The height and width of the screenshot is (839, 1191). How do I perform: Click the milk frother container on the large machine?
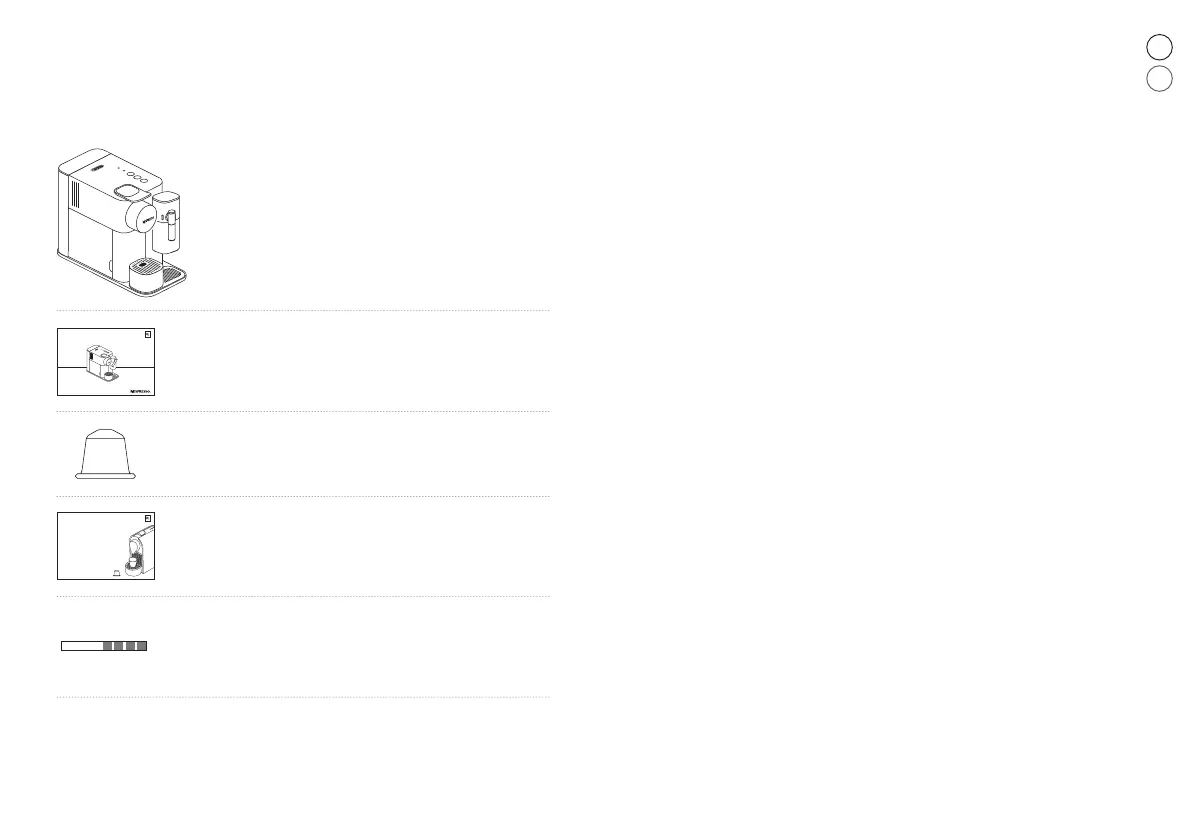pyautogui.click(x=166, y=222)
